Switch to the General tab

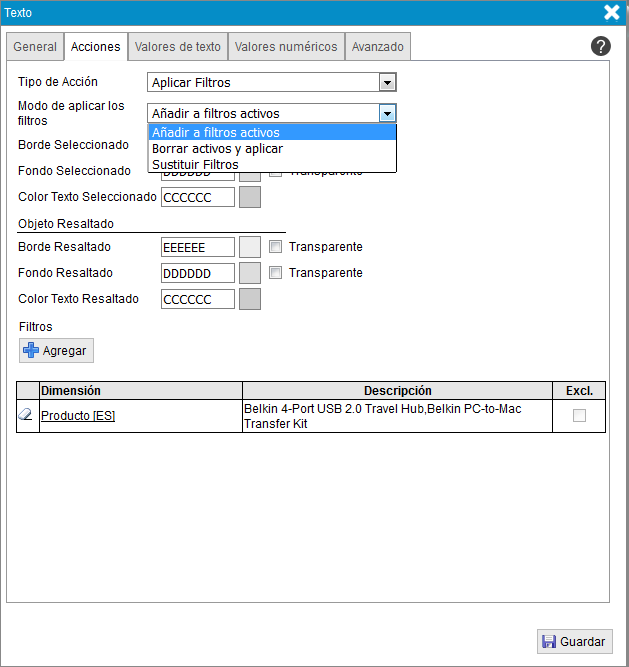[35, 47]
